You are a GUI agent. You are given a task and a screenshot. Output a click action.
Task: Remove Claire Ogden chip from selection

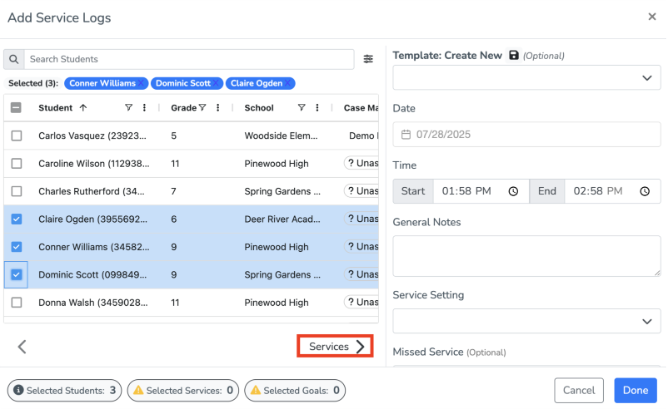(x=288, y=83)
